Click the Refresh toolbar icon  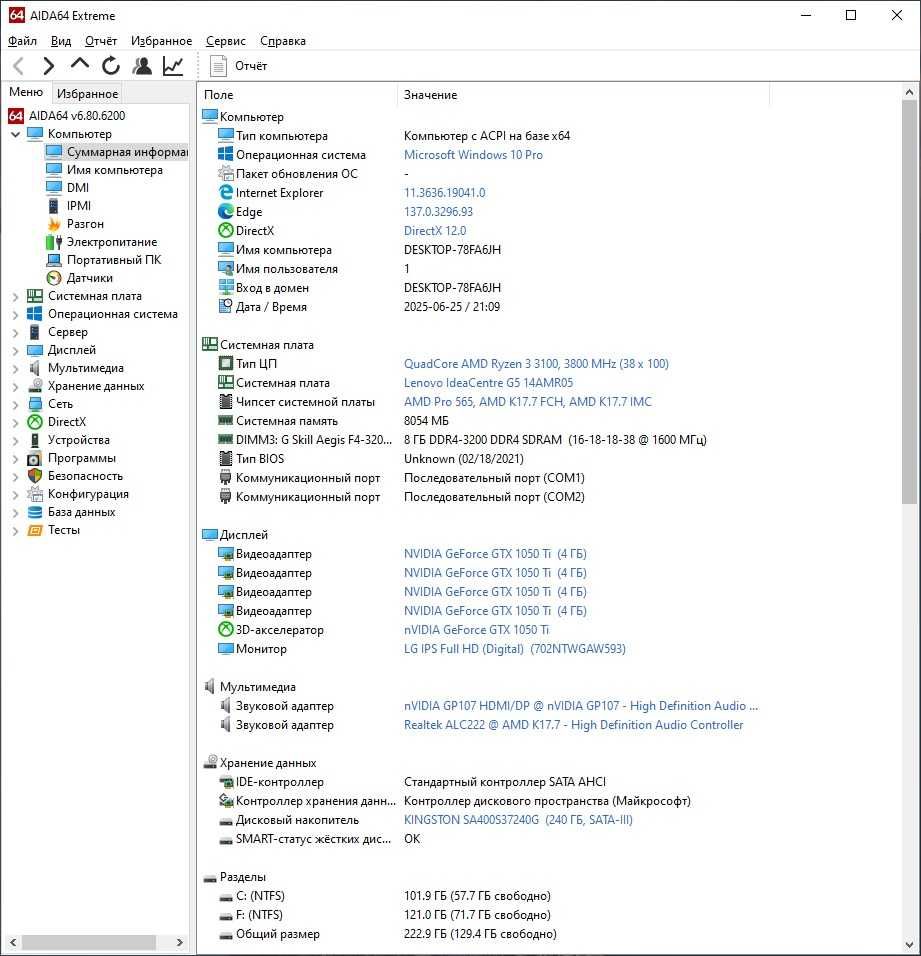point(111,65)
